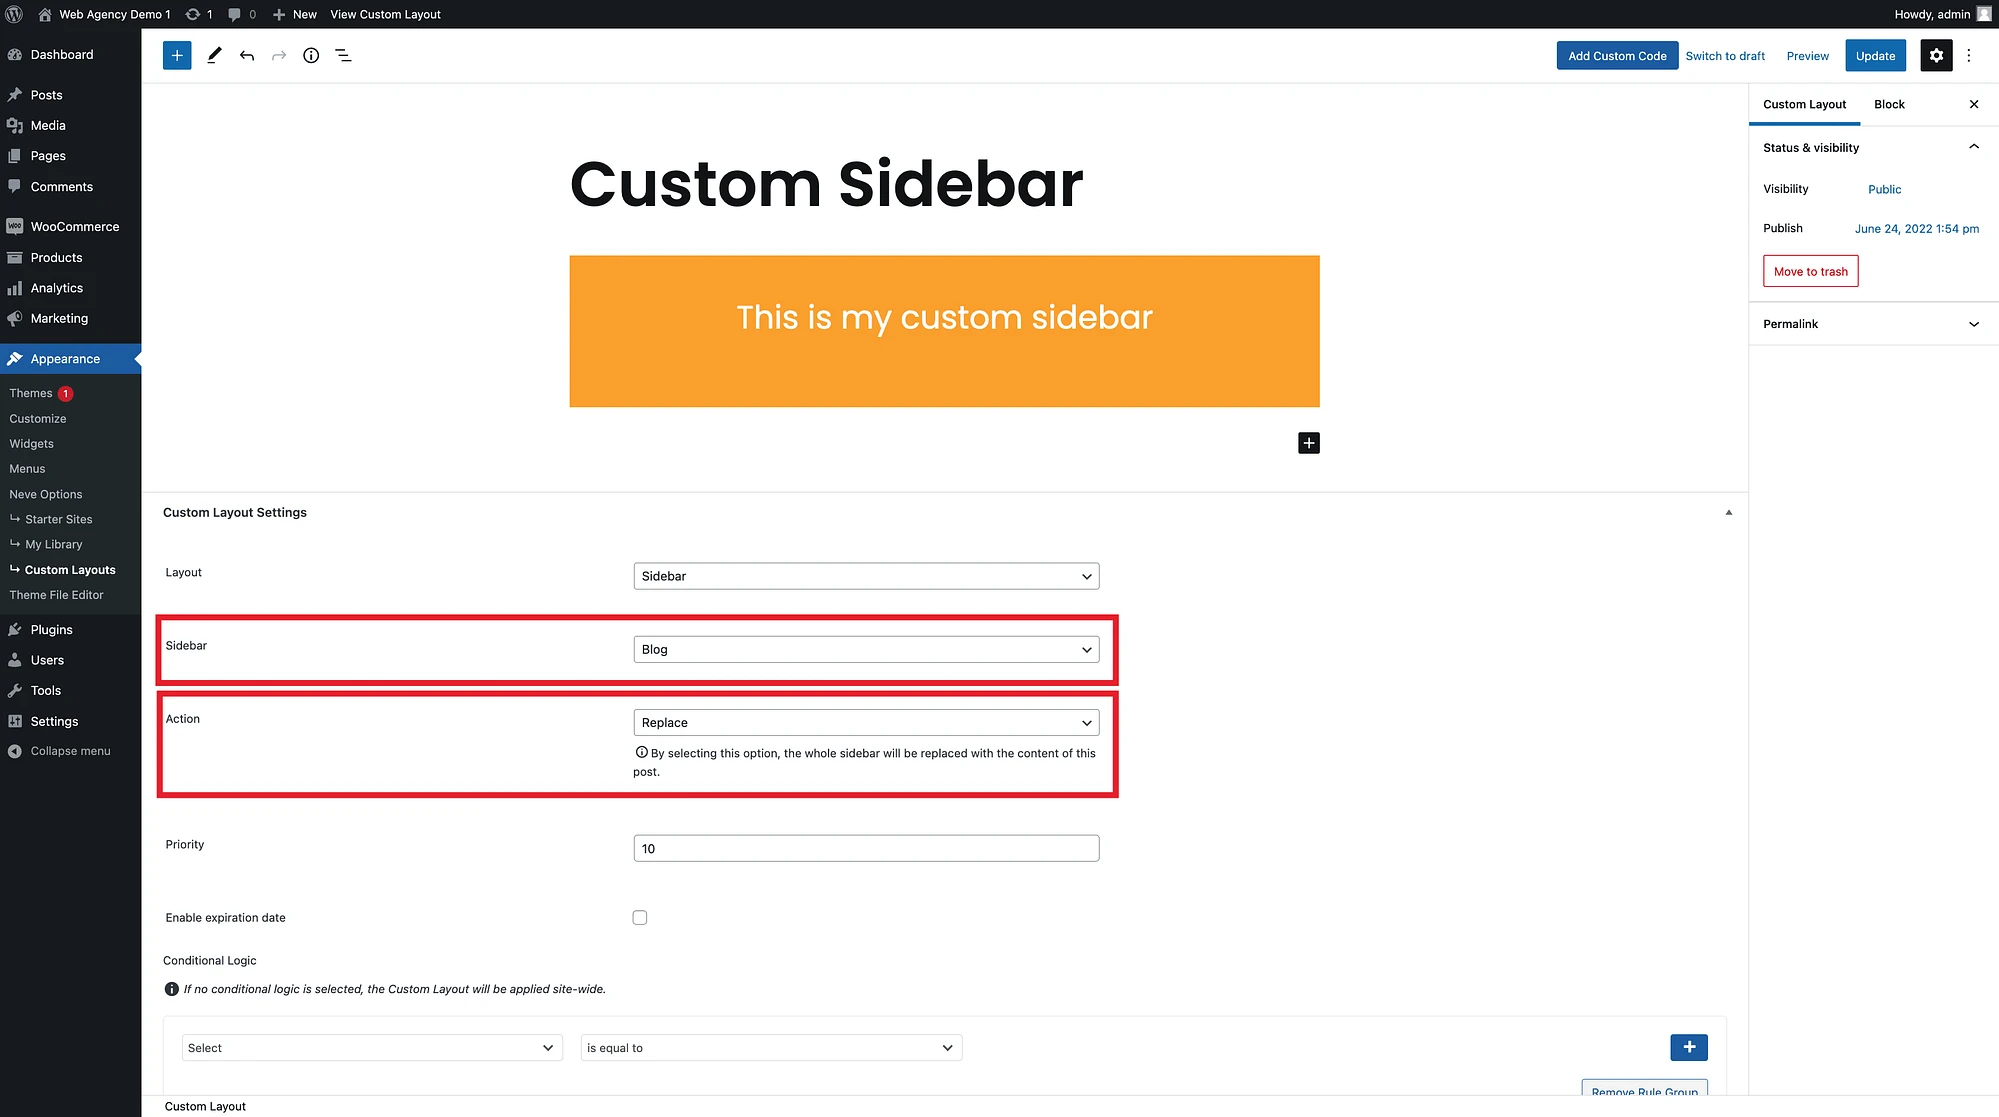Click the June 24 publish date link
Screen dimensions: 1999x1117
point(1915,228)
